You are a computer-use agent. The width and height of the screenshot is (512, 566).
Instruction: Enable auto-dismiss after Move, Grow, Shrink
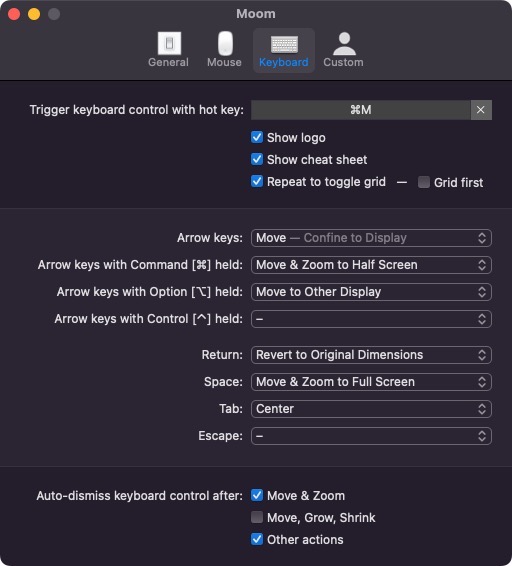257,517
